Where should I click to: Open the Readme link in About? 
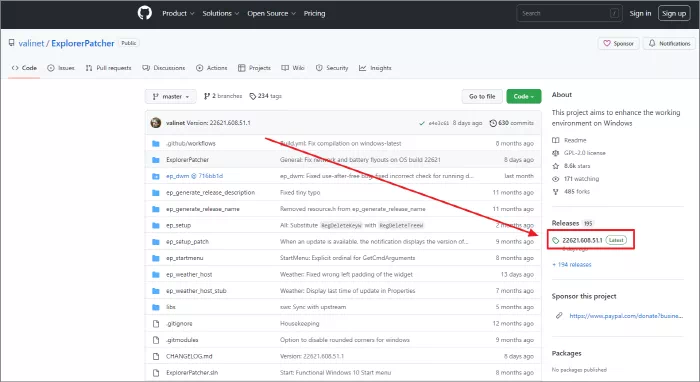[569, 140]
